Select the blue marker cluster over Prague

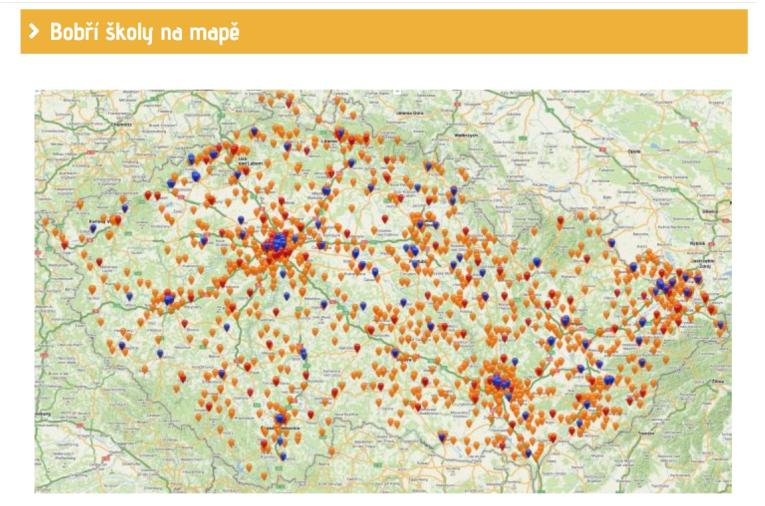[x=277, y=244]
